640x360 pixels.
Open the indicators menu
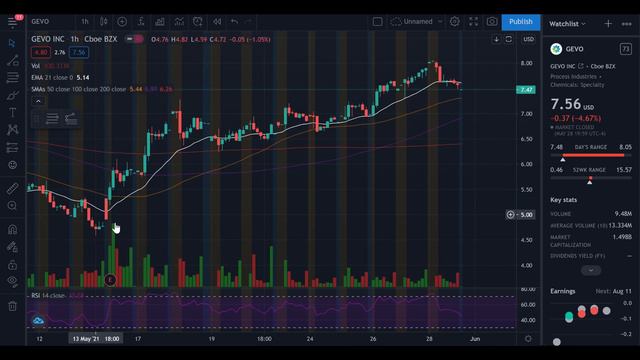point(141,22)
